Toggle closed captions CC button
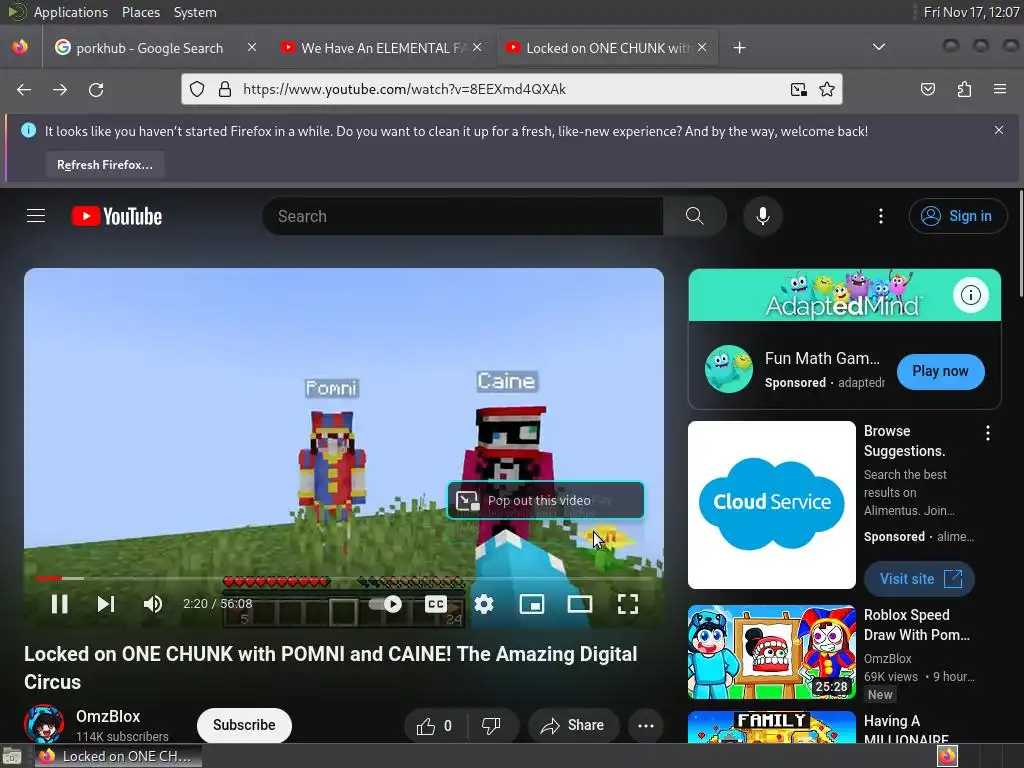The width and height of the screenshot is (1024, 768). click(x=436, y=604)
